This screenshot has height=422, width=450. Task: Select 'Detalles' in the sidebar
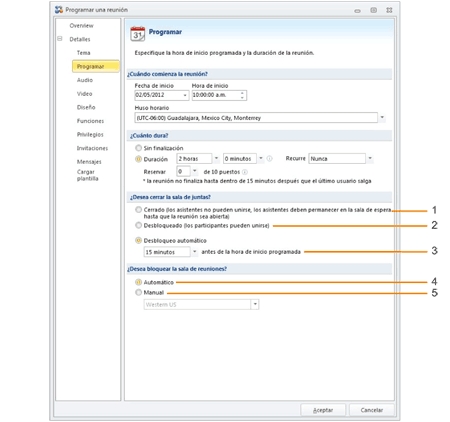coord(80,39)
